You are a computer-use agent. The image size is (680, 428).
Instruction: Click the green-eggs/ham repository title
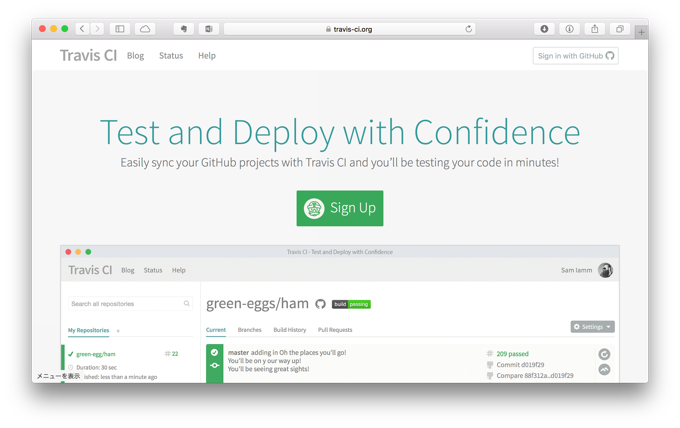258,304
